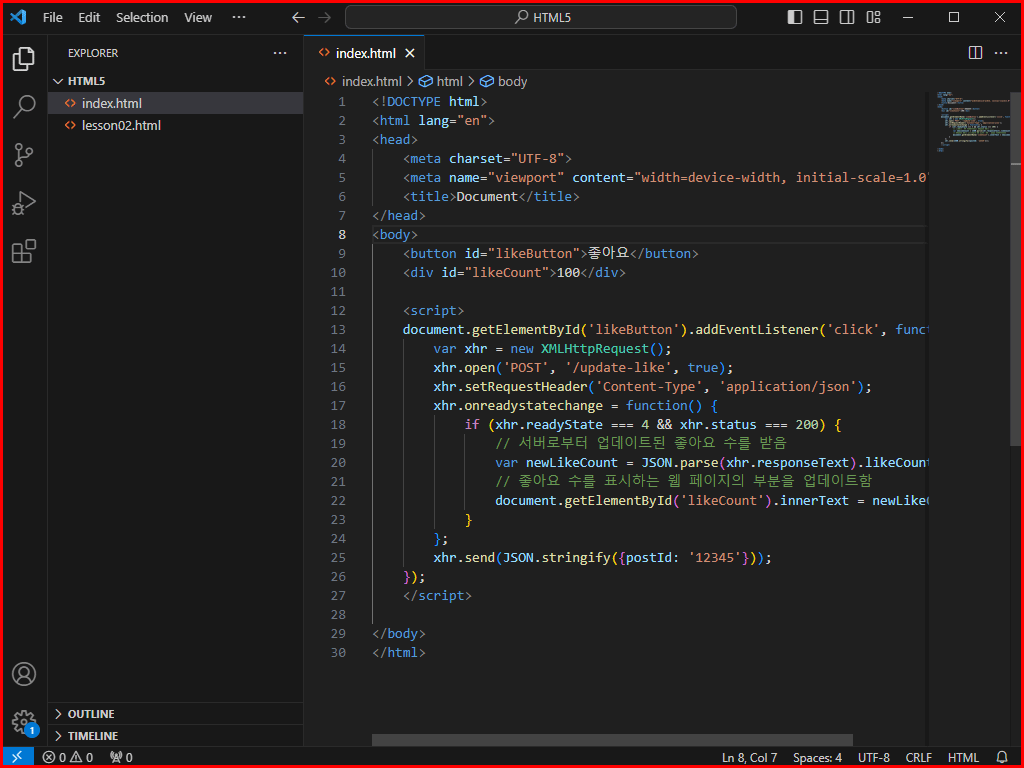Split the editor to the right
The image size is (1024, 768).
[975, 53]
